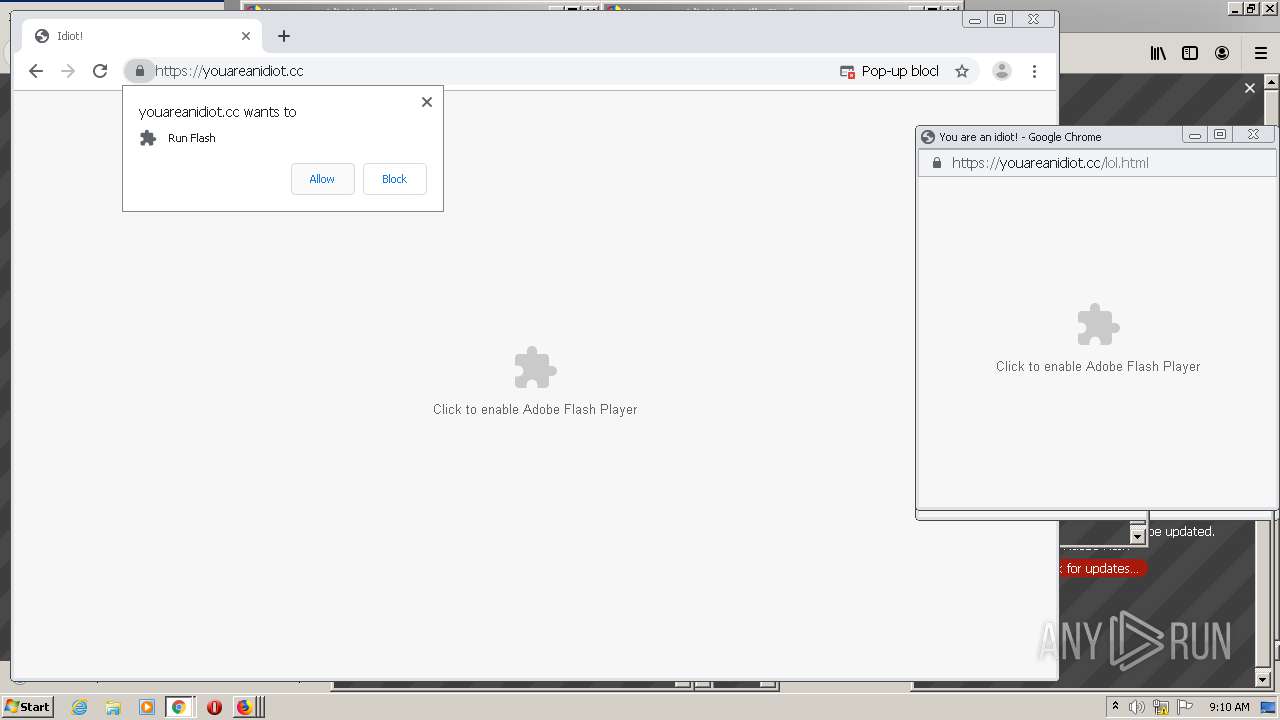Image resolution: width=1280 pixels, height=720 pixels.
Task: Click the 9:10 AM clock
Action: 1229,707
